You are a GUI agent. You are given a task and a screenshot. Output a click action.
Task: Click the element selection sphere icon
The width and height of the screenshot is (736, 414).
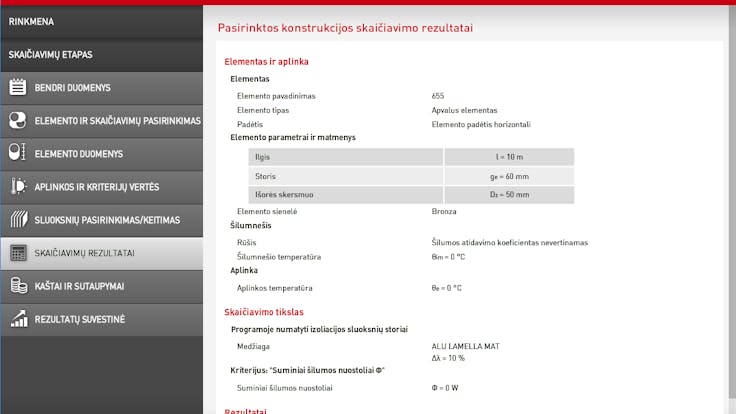point(18,121)
